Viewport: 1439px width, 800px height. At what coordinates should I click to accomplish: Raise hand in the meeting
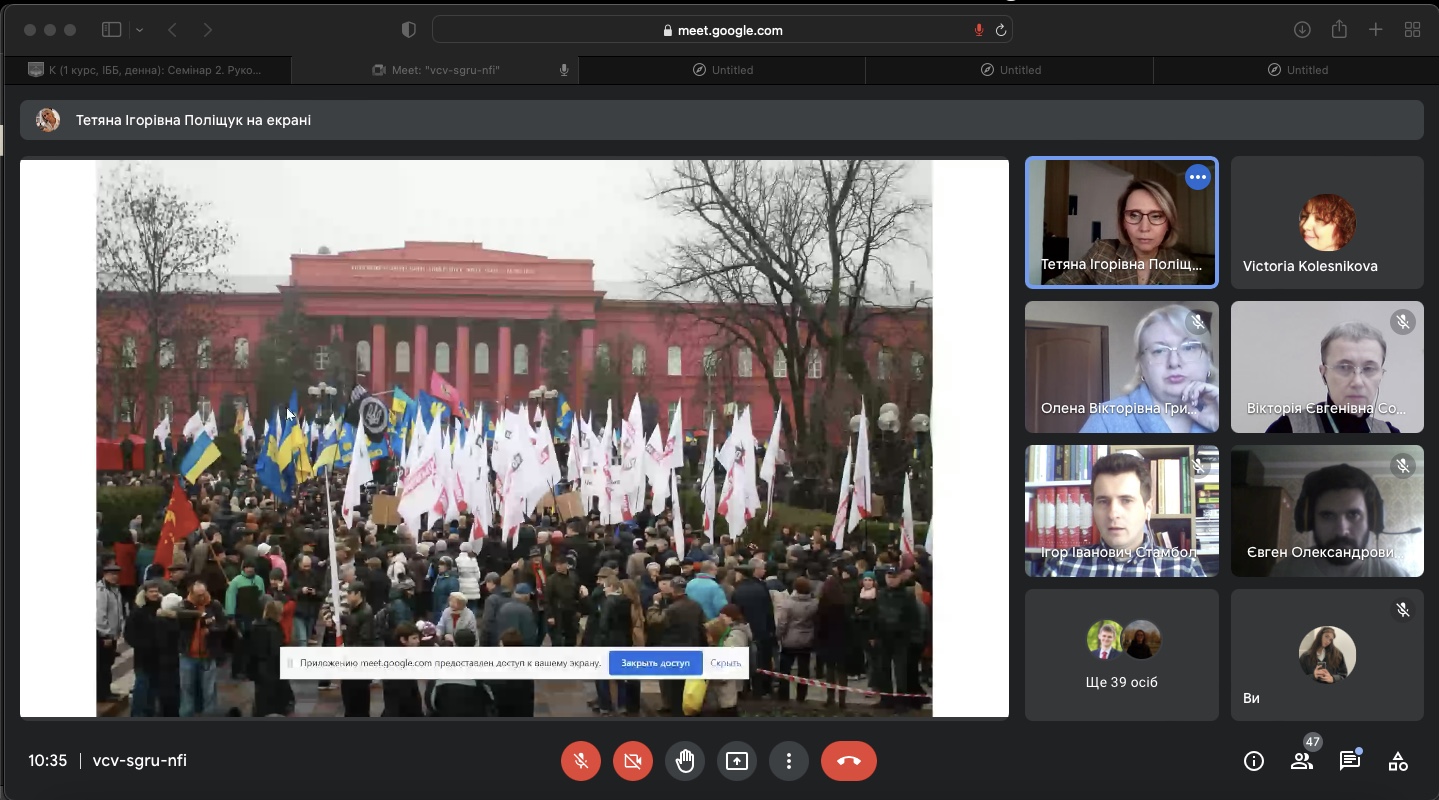[685, 761]
